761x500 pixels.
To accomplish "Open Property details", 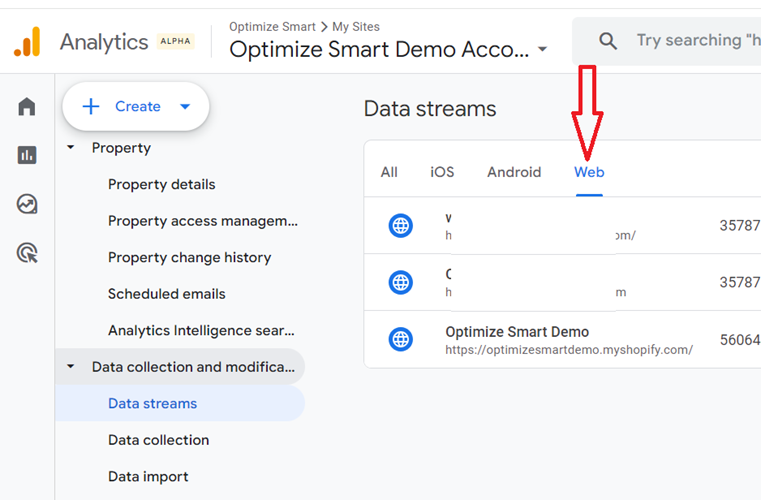I will coord(162,184).
